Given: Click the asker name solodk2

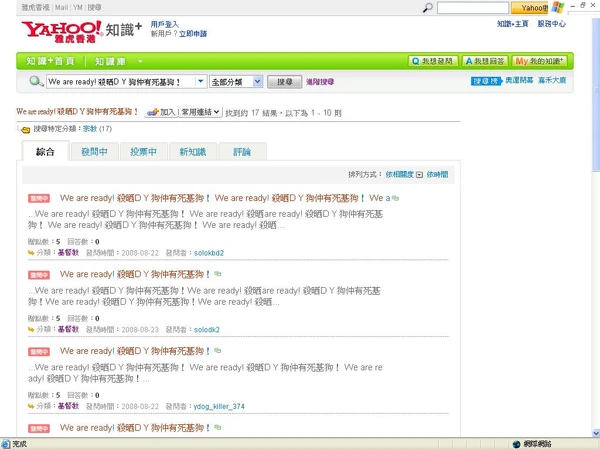Looking at the screenshot, I should point(207,329).
